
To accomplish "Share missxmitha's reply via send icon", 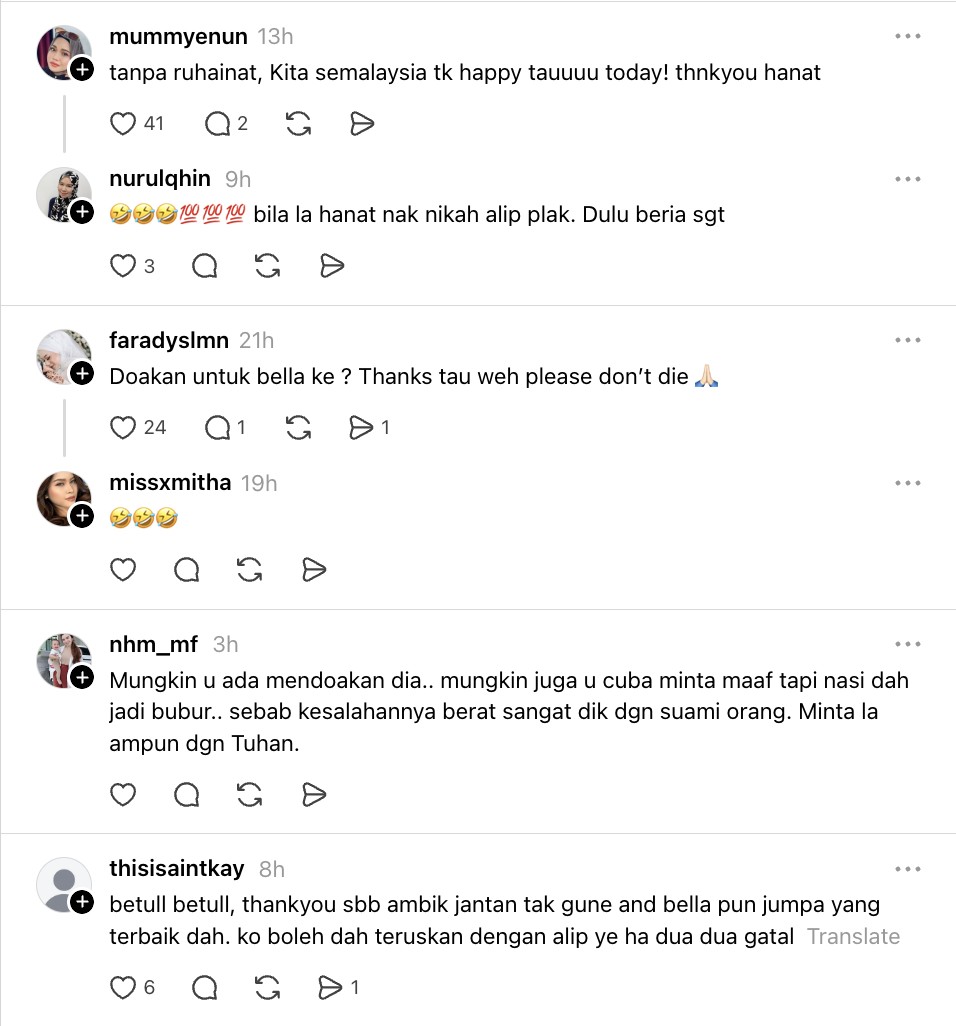I will [314, 570].
